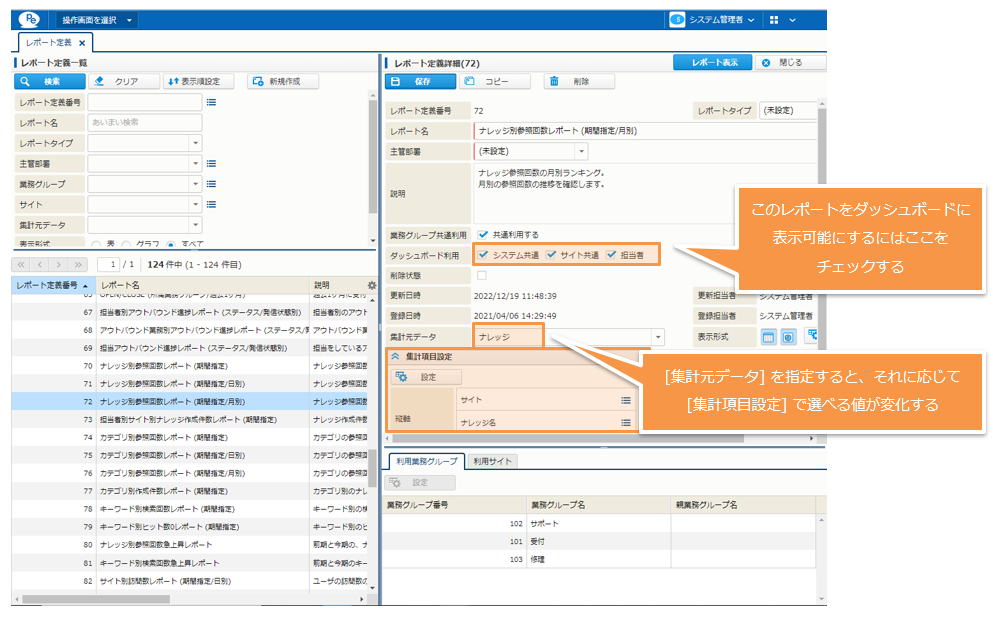This screenshot has height=618, width=993.
Task: Toggle the 共通利用する checkbox
Action: pyautogui.click(x=482, y=235)
